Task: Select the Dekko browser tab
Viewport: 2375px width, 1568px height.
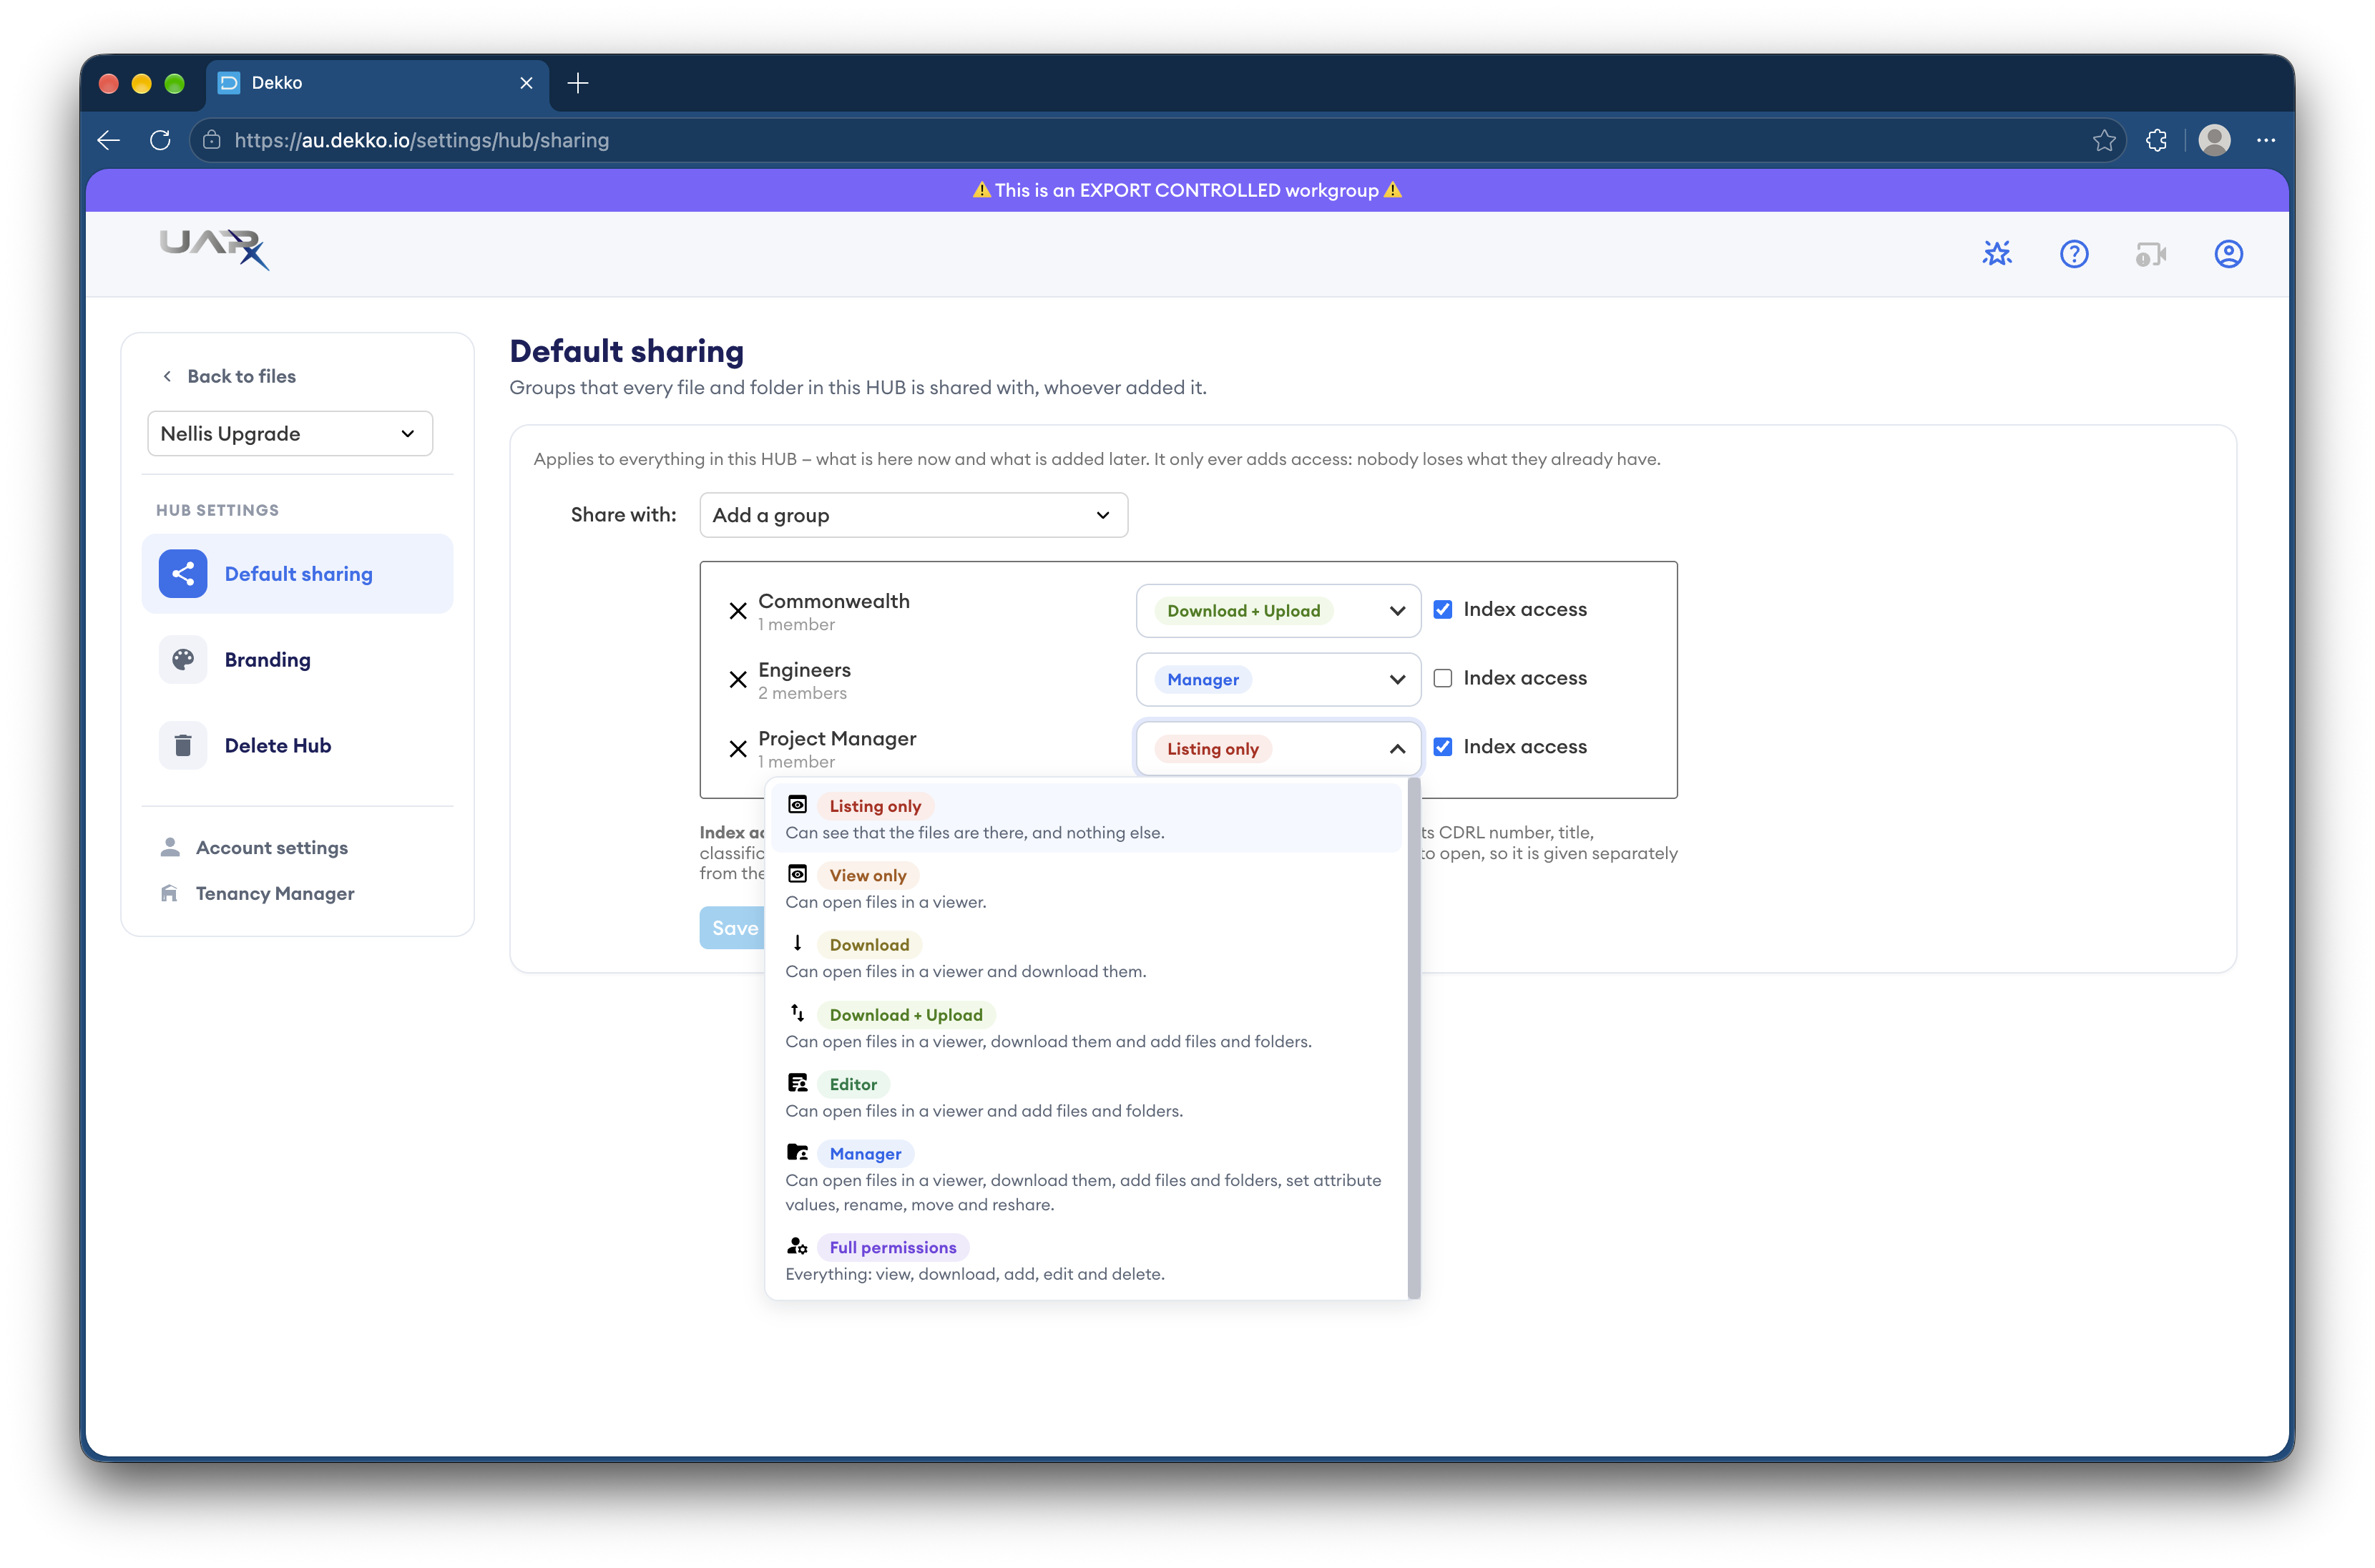Action: [377, 83]
